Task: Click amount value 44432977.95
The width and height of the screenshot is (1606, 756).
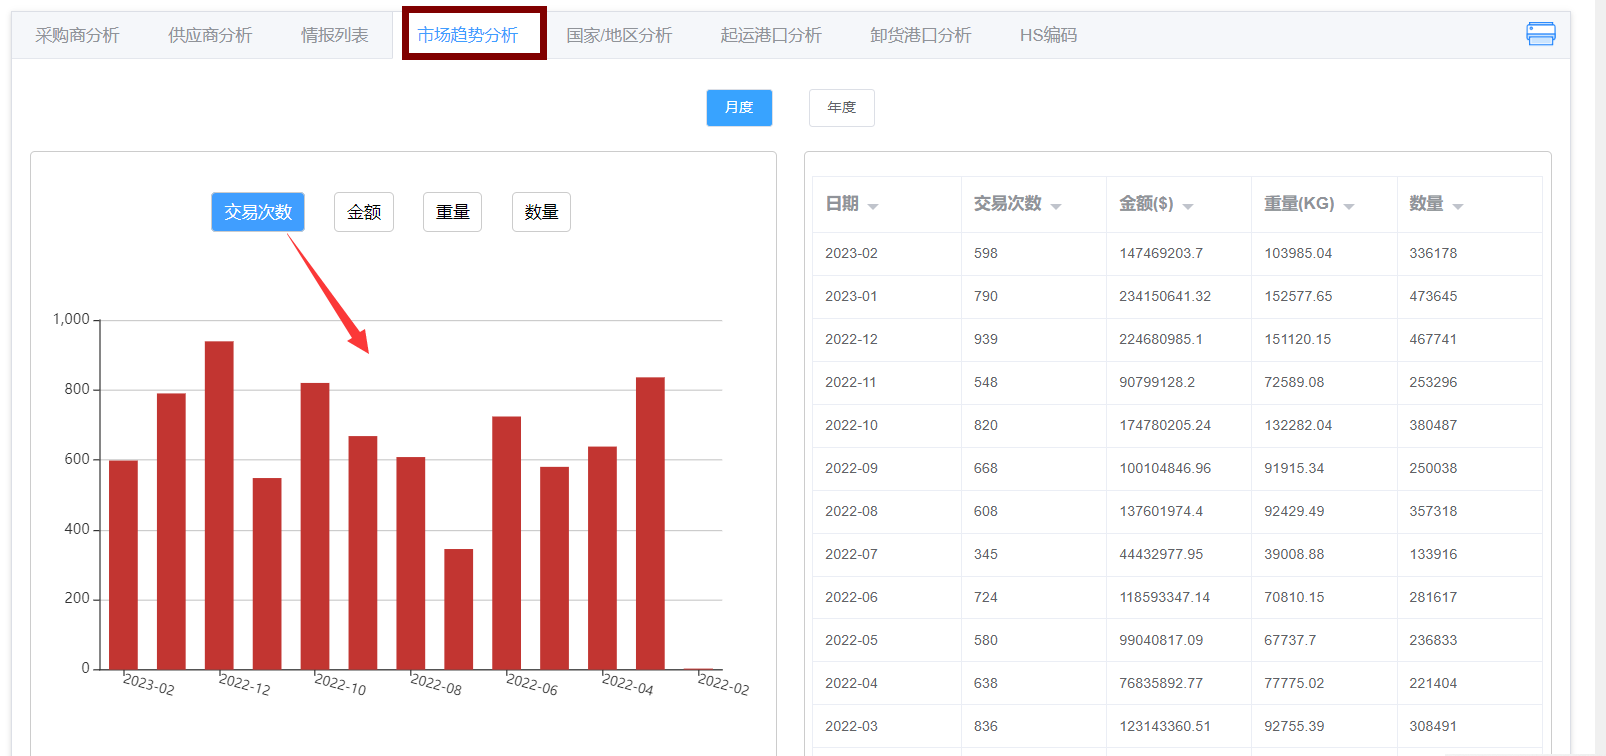Action: pos(1161,554)
